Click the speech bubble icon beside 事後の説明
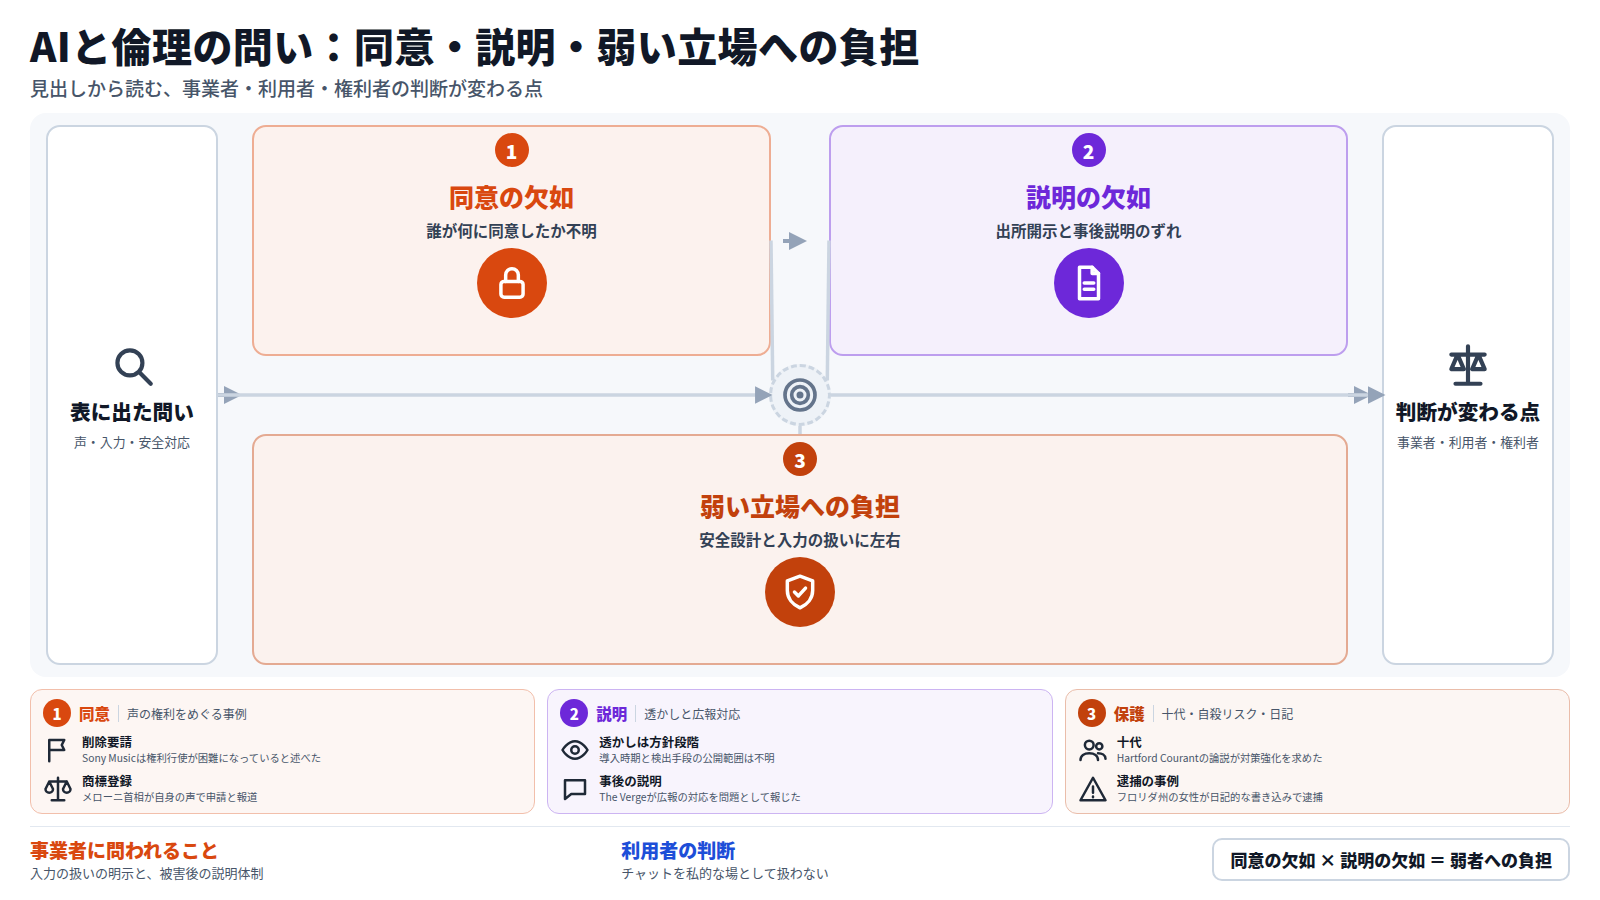Viewport: 1600px width, 900px height. click(575, 789)
